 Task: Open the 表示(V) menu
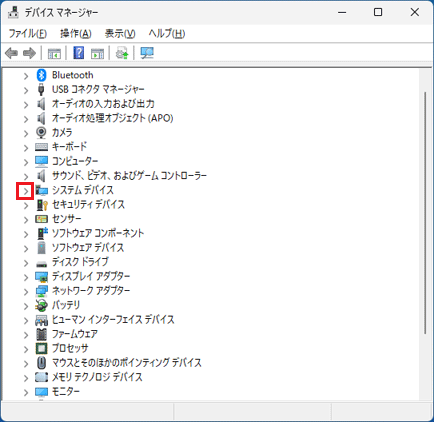click(120, 33)
